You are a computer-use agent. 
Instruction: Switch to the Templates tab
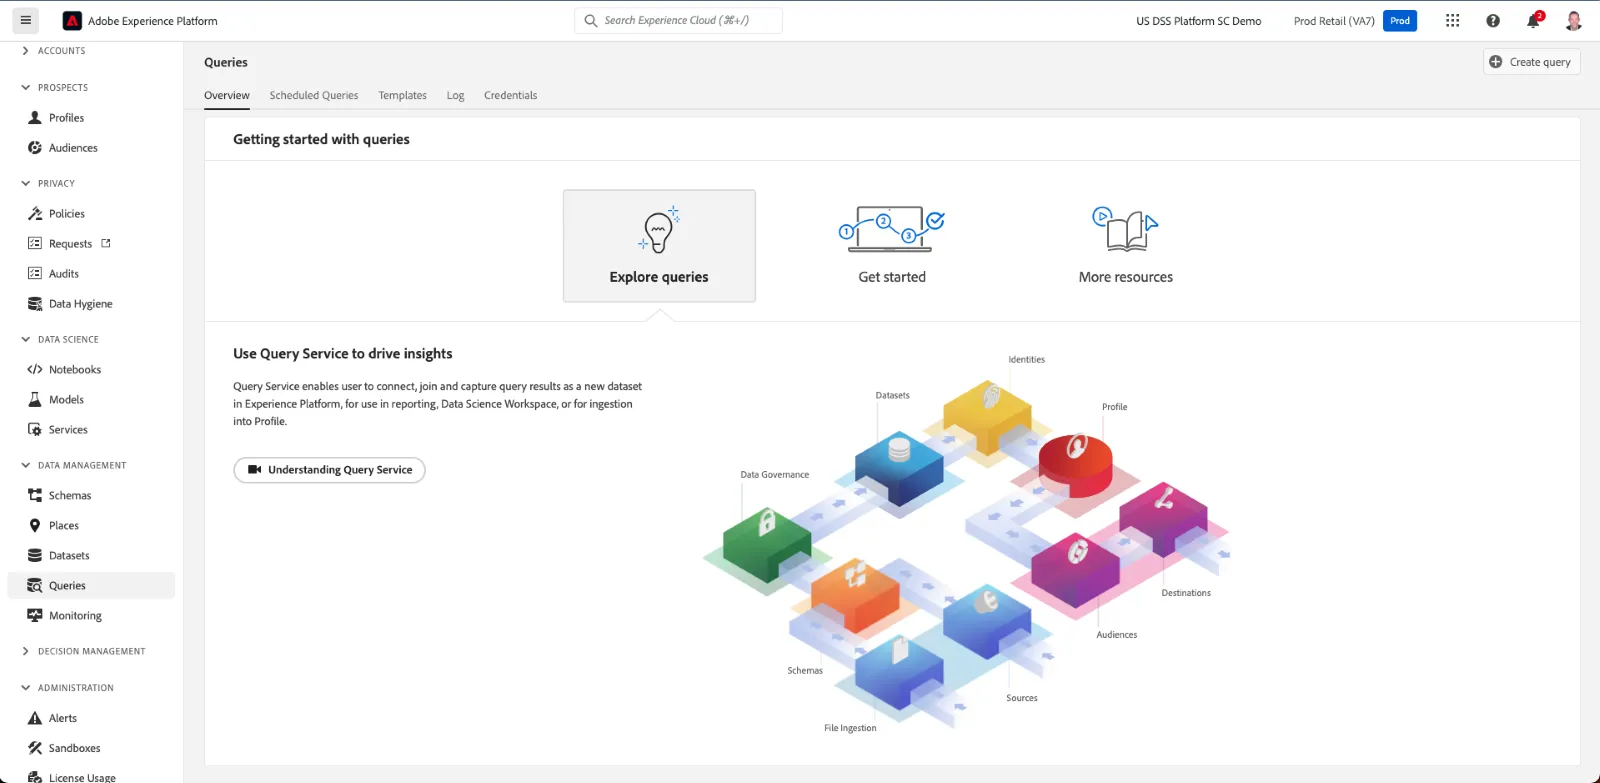coord(402,96)
